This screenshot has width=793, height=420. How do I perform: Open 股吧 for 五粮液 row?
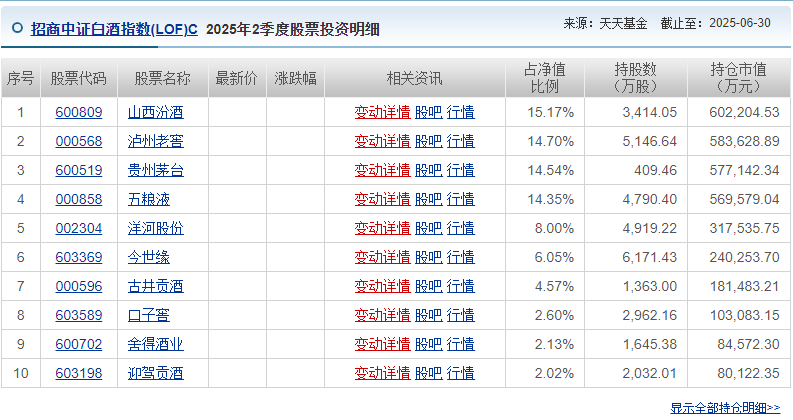point(428,199)
